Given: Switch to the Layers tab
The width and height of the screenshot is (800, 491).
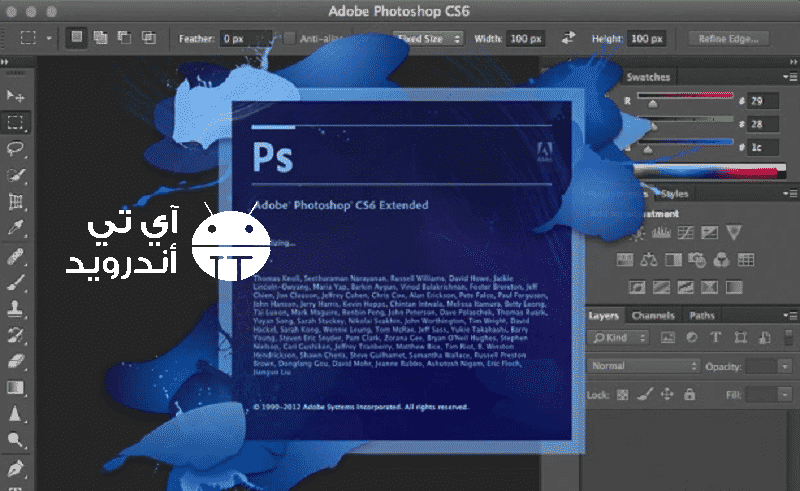Looking at the screenshot, I should (x=604, y=315).
